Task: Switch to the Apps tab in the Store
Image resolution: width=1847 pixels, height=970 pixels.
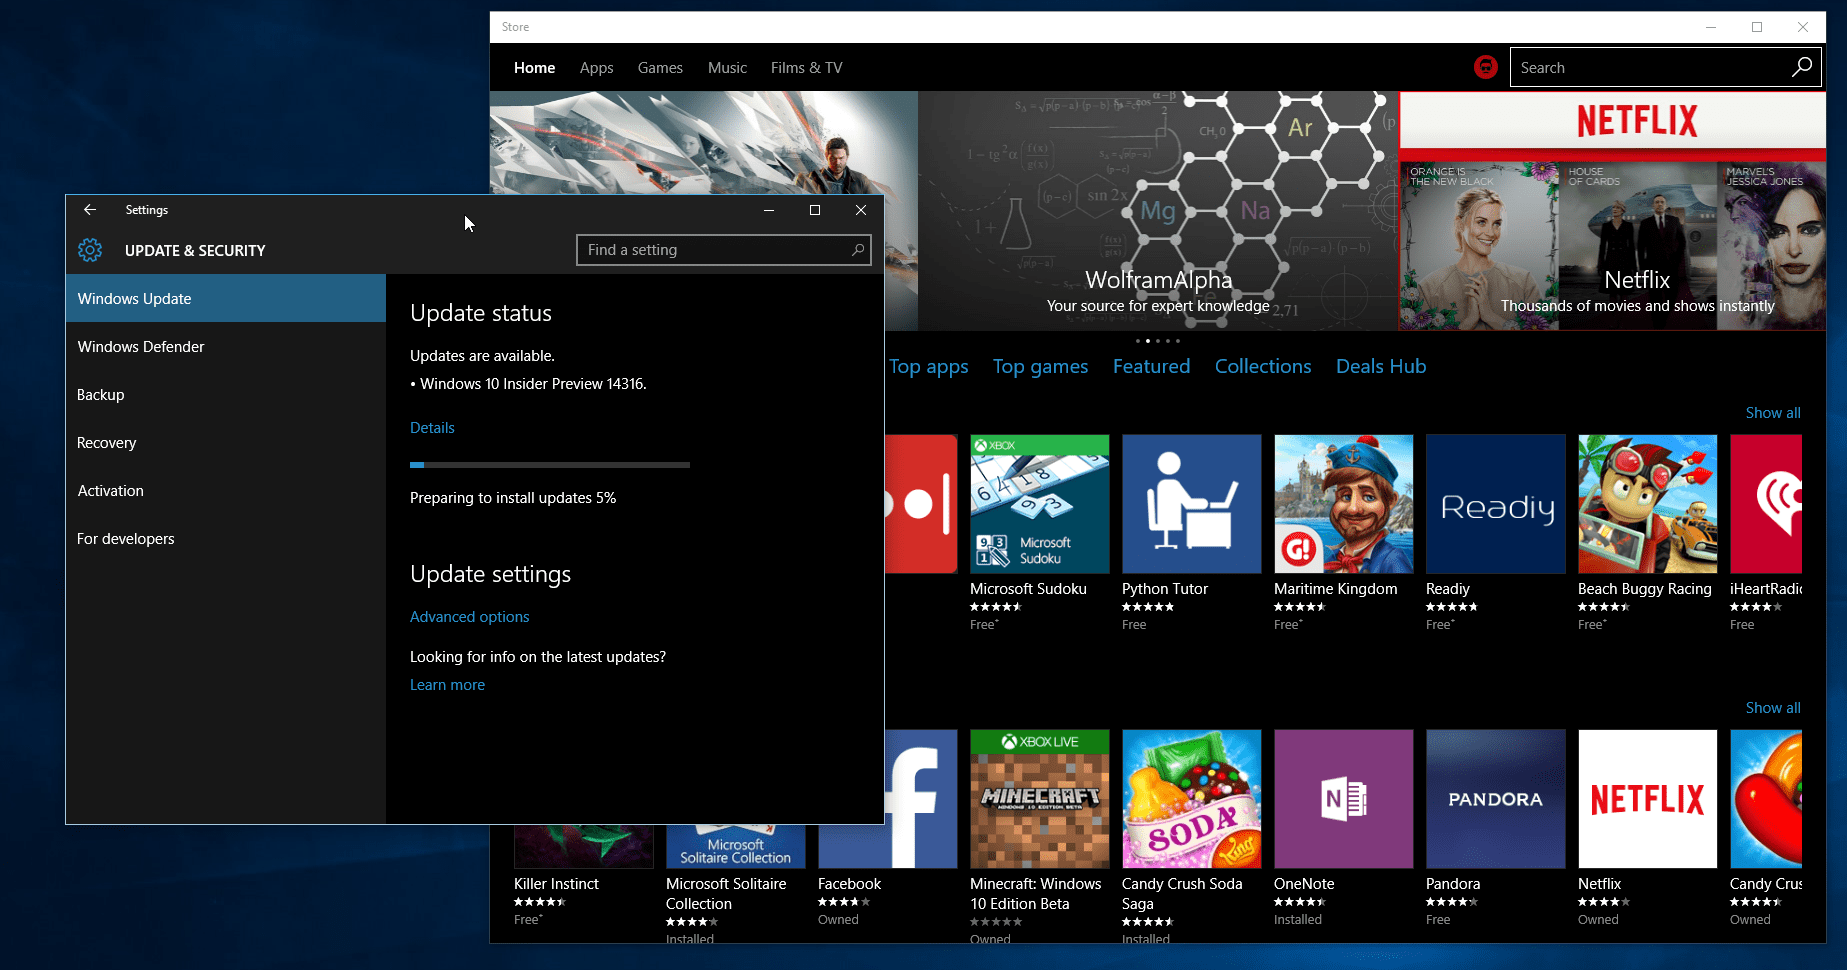Action: [596, 67]
